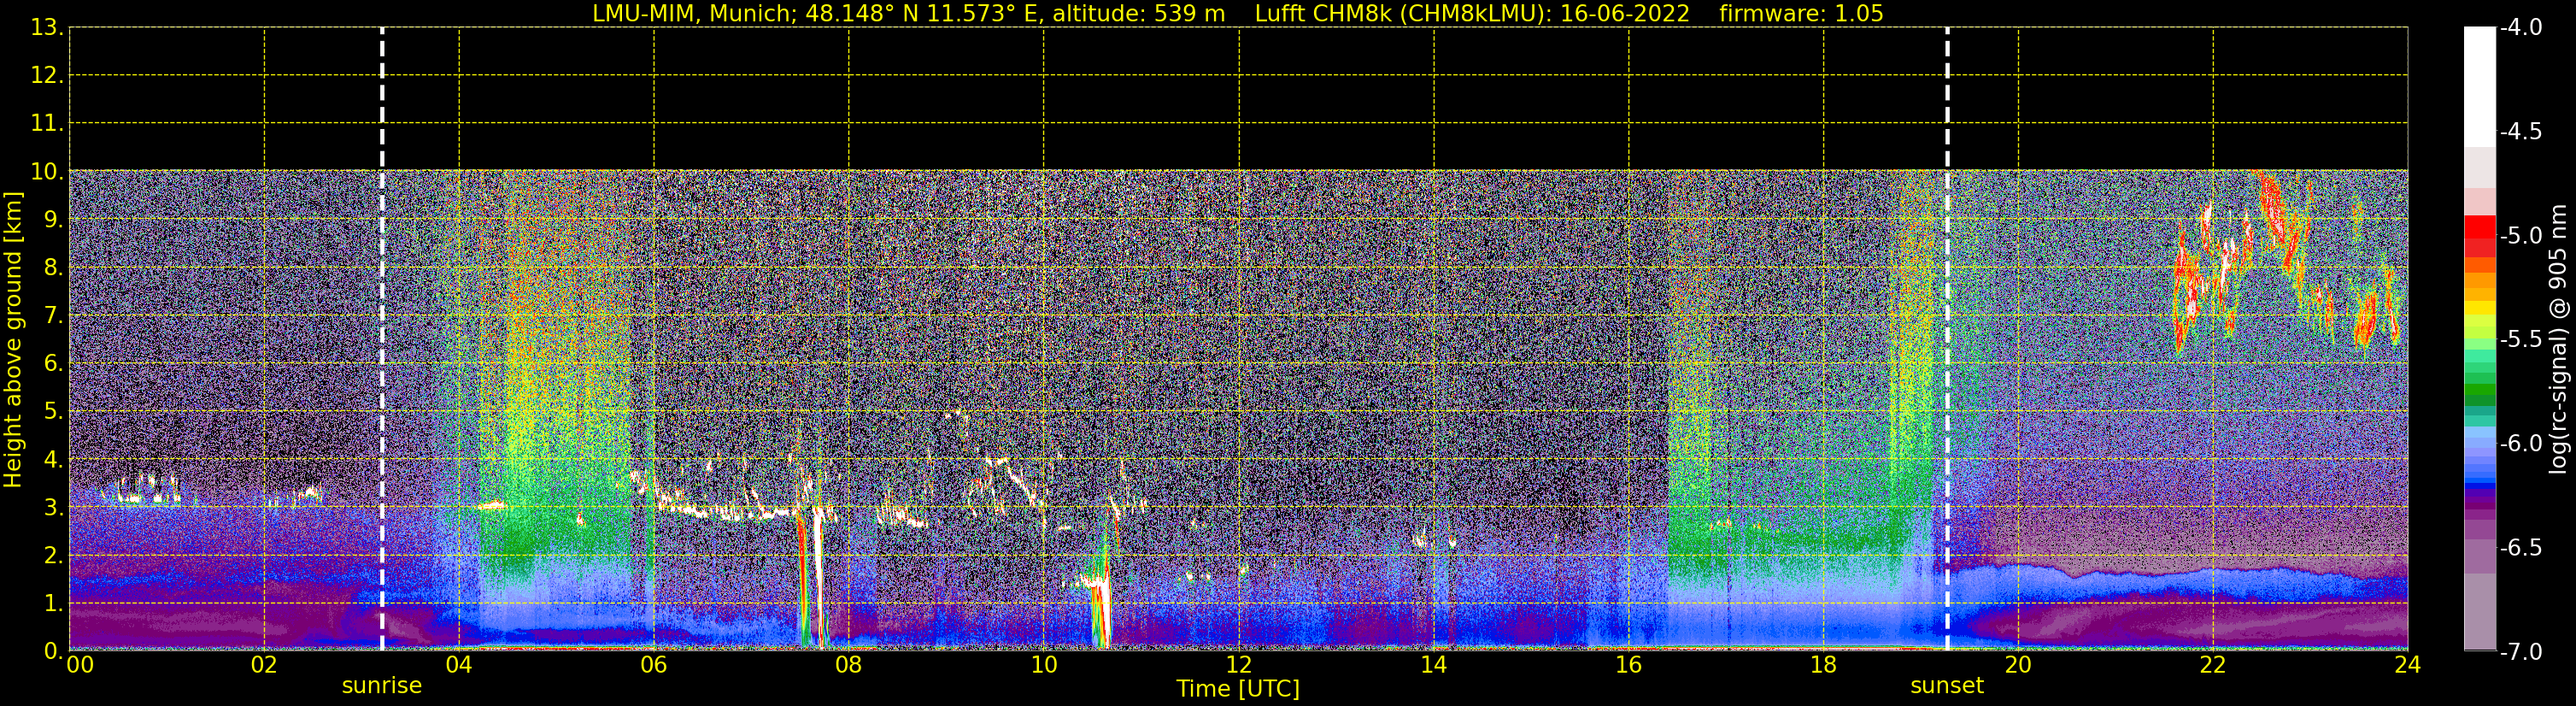Click the colorbar label 'log(rc-signal) @ 905 nm'

tap(2559, 339)
